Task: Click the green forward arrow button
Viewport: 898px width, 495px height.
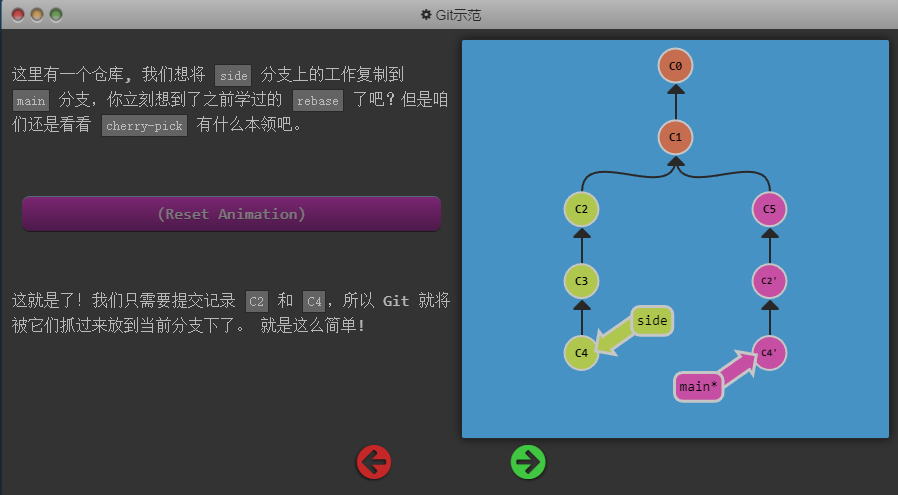Action: point(528,462)
